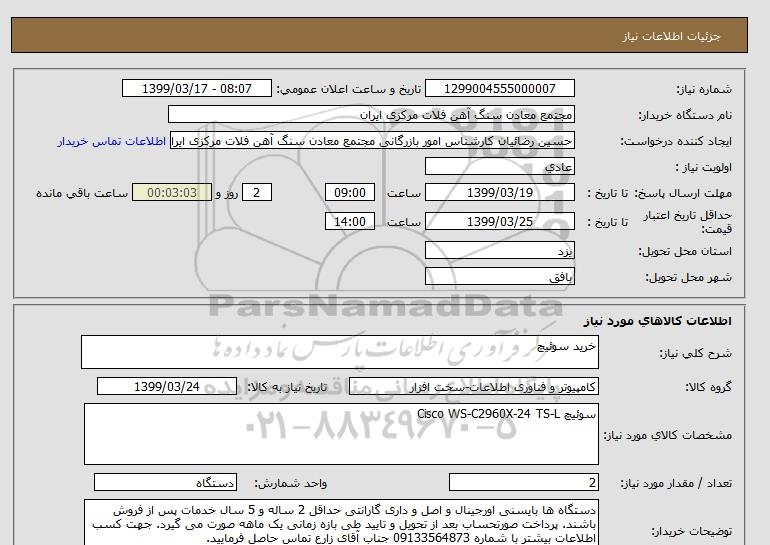Click the label شهر محل تحویل
This screenshot has width=770, height=545.
[x=688, y=277]
